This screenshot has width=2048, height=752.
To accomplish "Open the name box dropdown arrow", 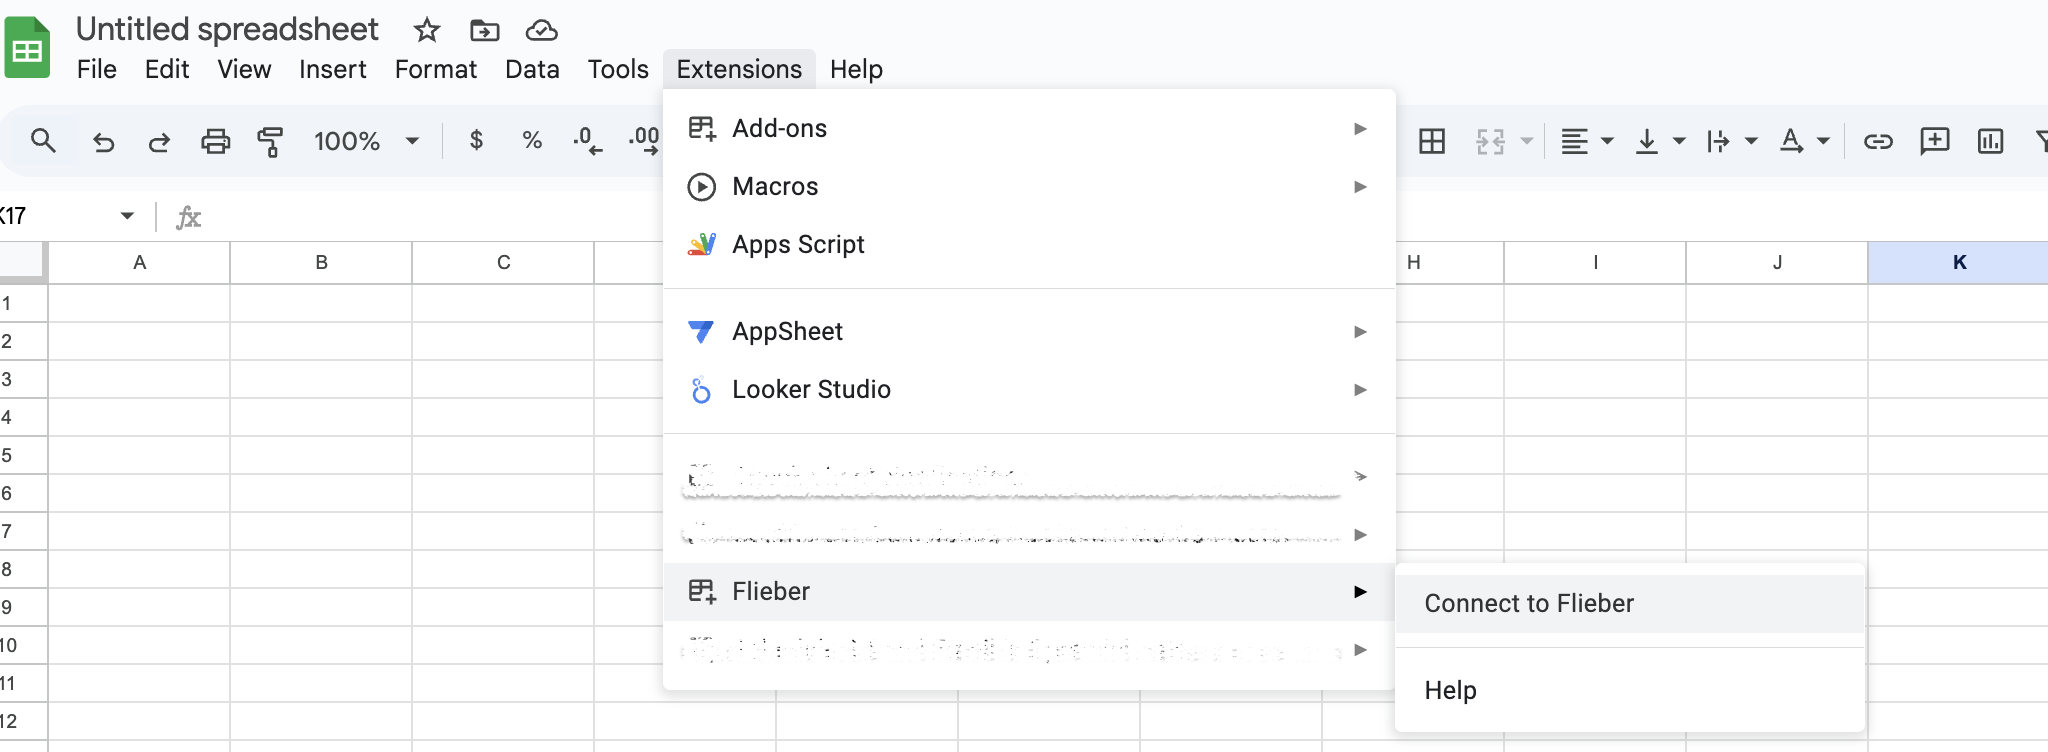I will pyautogui.click(x=127, y=216).
